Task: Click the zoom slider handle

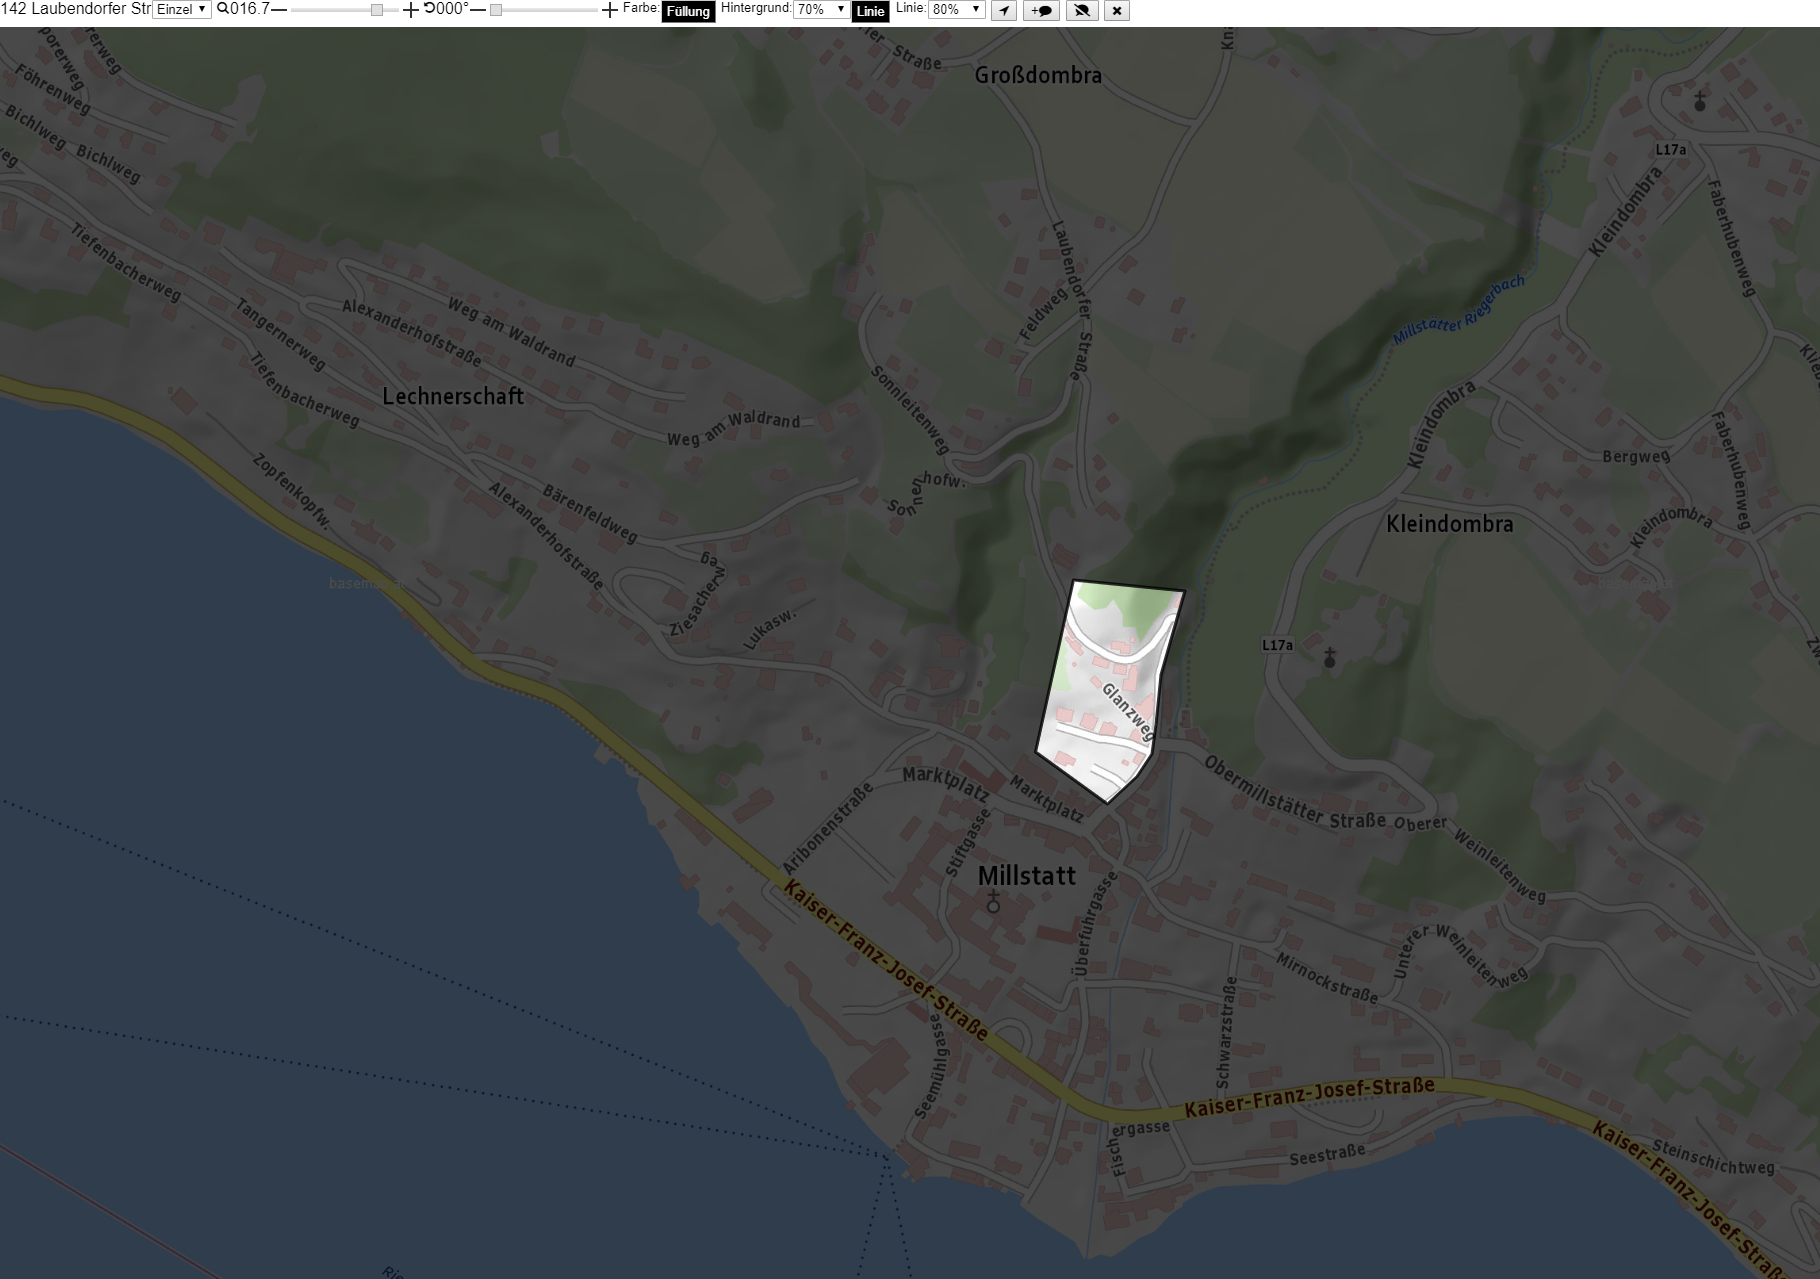Action: pyautogui.click(x=376, y=10)
